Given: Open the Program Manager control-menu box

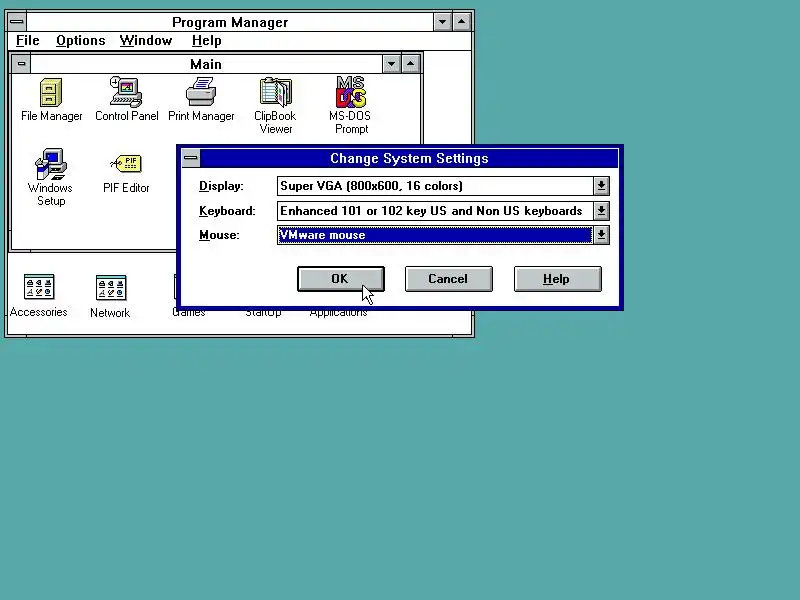Looking at the screenshot, I should (x=17, y=22).
